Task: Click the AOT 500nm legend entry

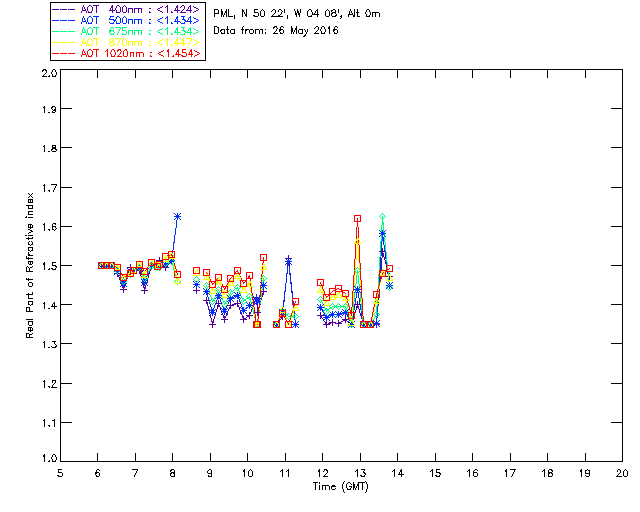Action: tap(127, 20)
